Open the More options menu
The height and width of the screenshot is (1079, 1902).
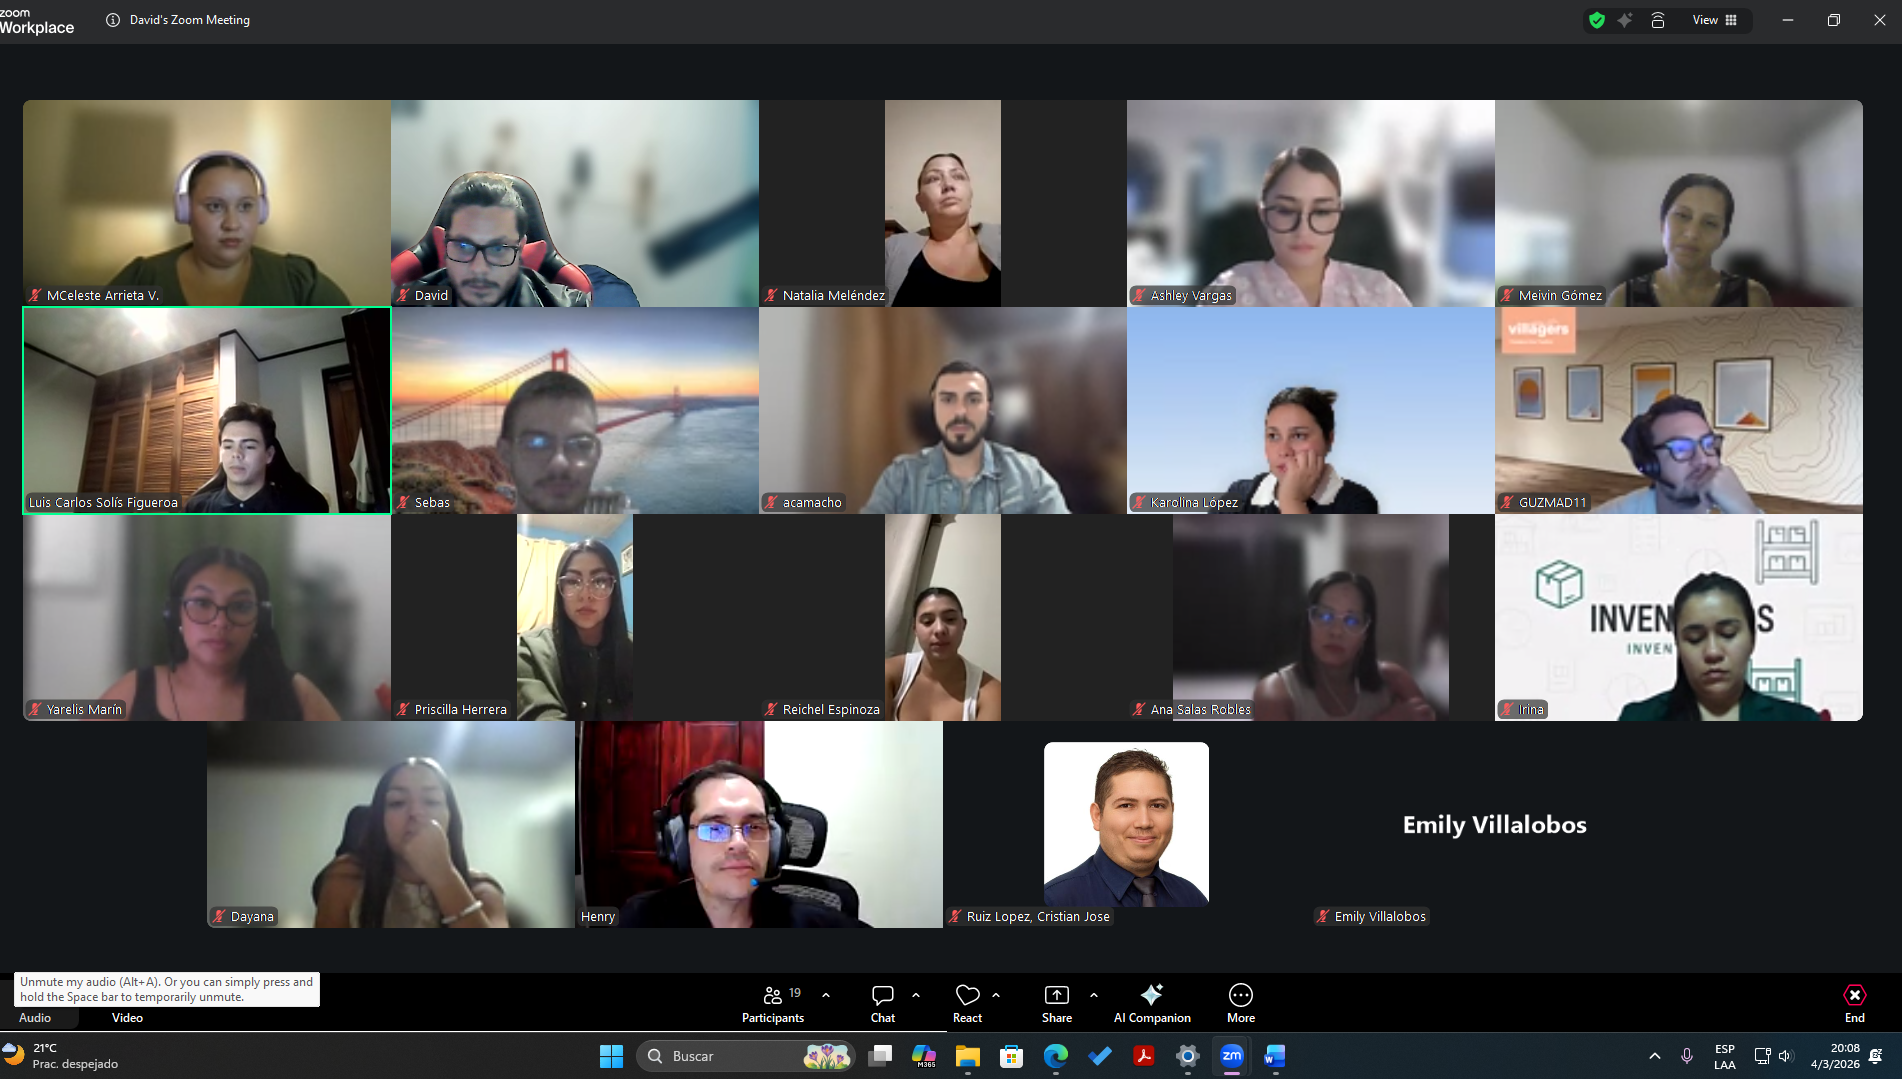click(x=1240, y=1003)
